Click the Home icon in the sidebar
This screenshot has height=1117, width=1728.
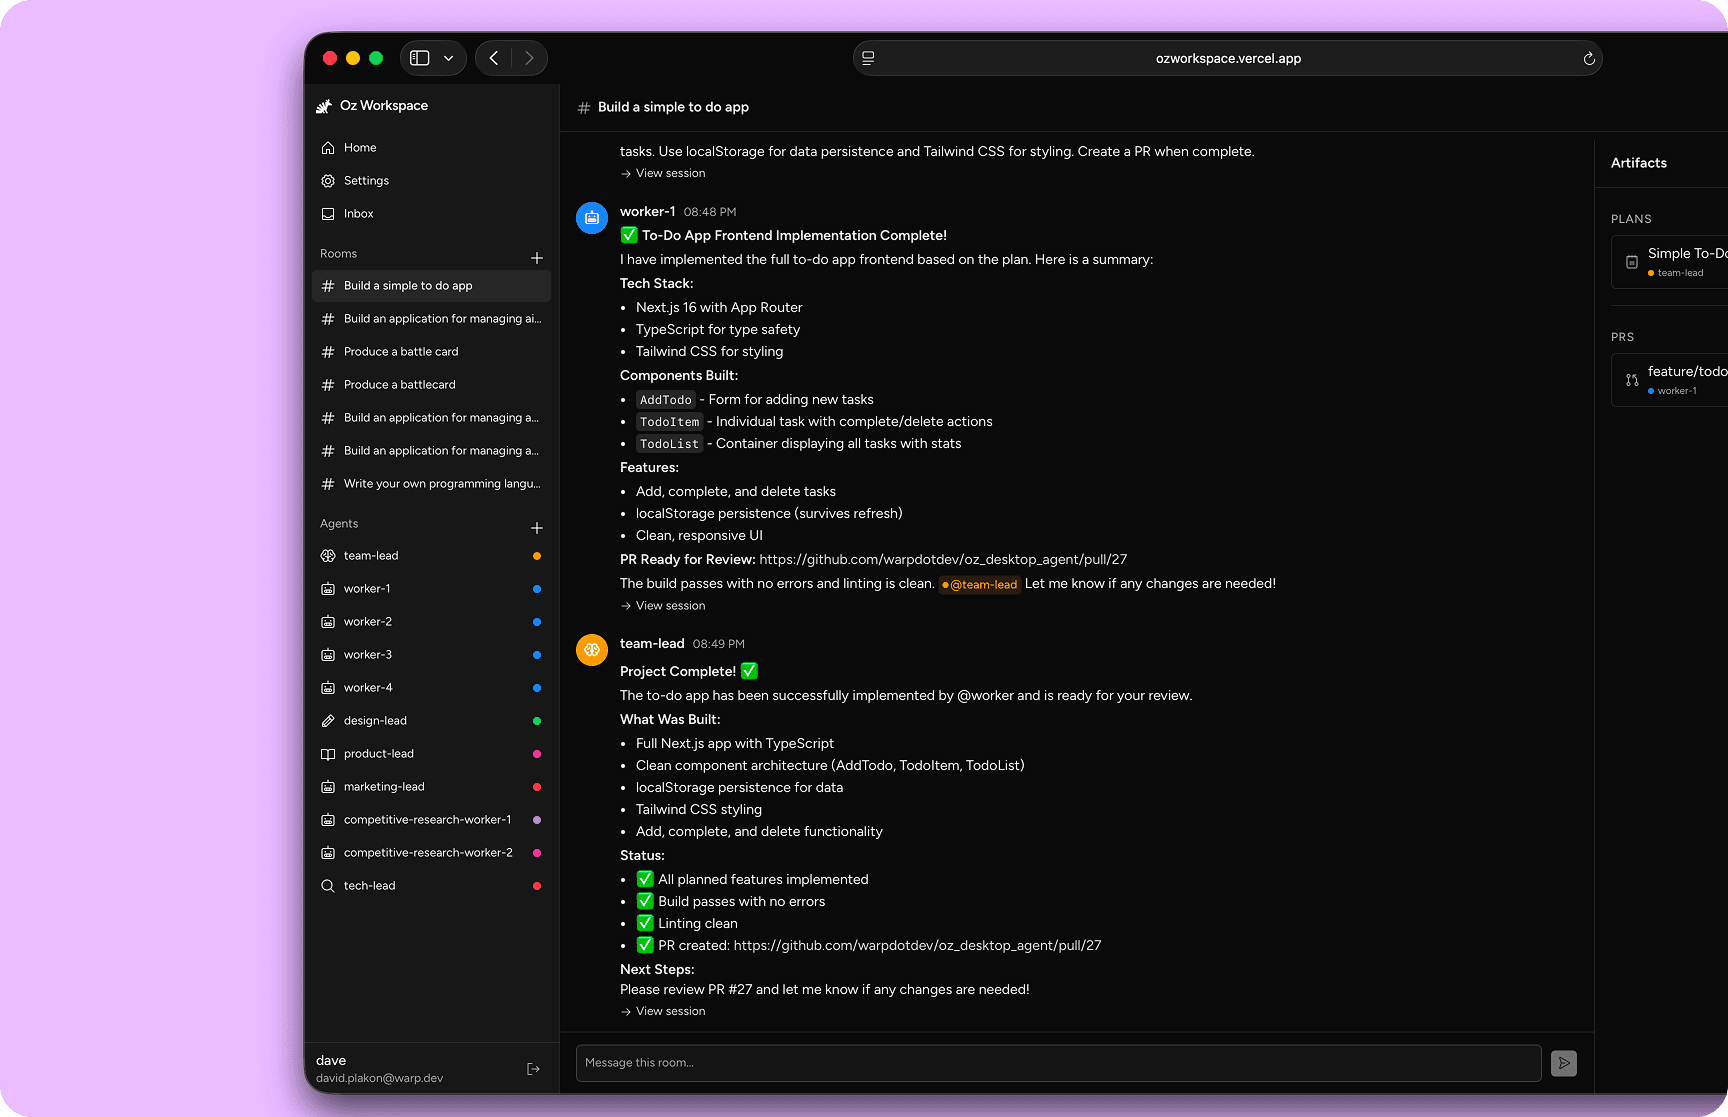click(328, 147)
